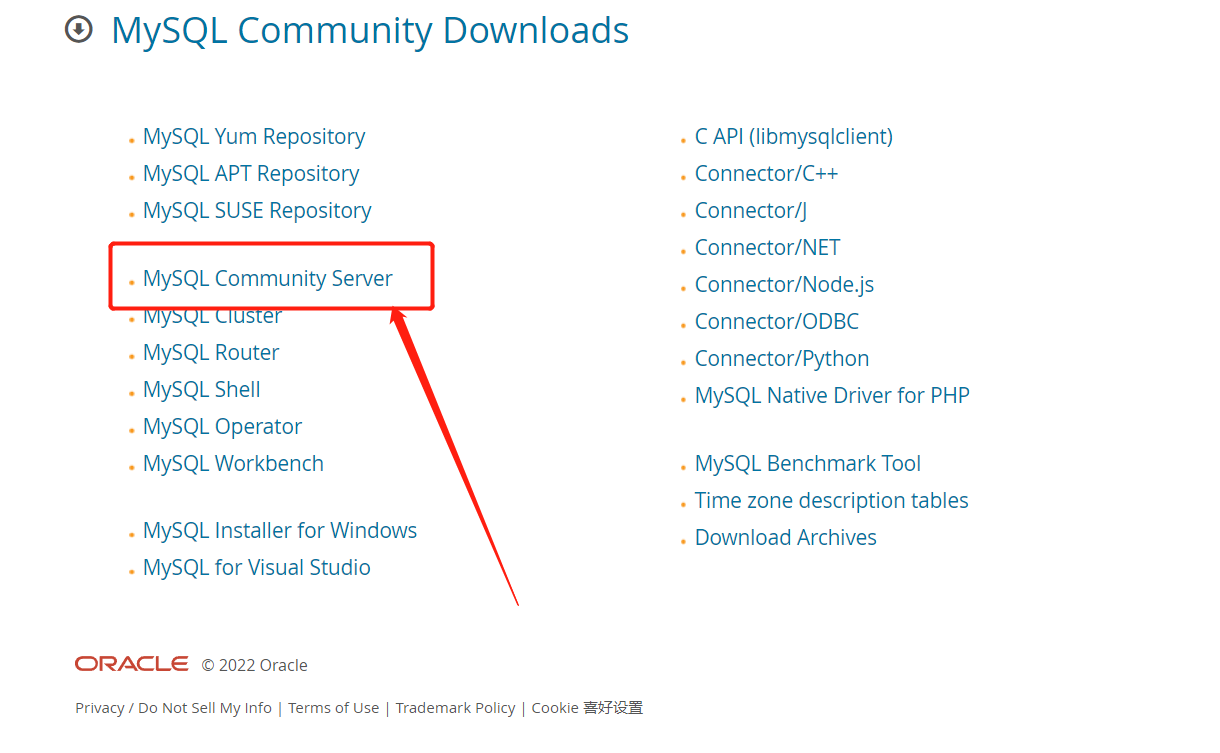This screenshot has height=753, width=1220.
Task: Open the Connector/Node.js link
Action: pyautogui.click(x=784, y=284)
